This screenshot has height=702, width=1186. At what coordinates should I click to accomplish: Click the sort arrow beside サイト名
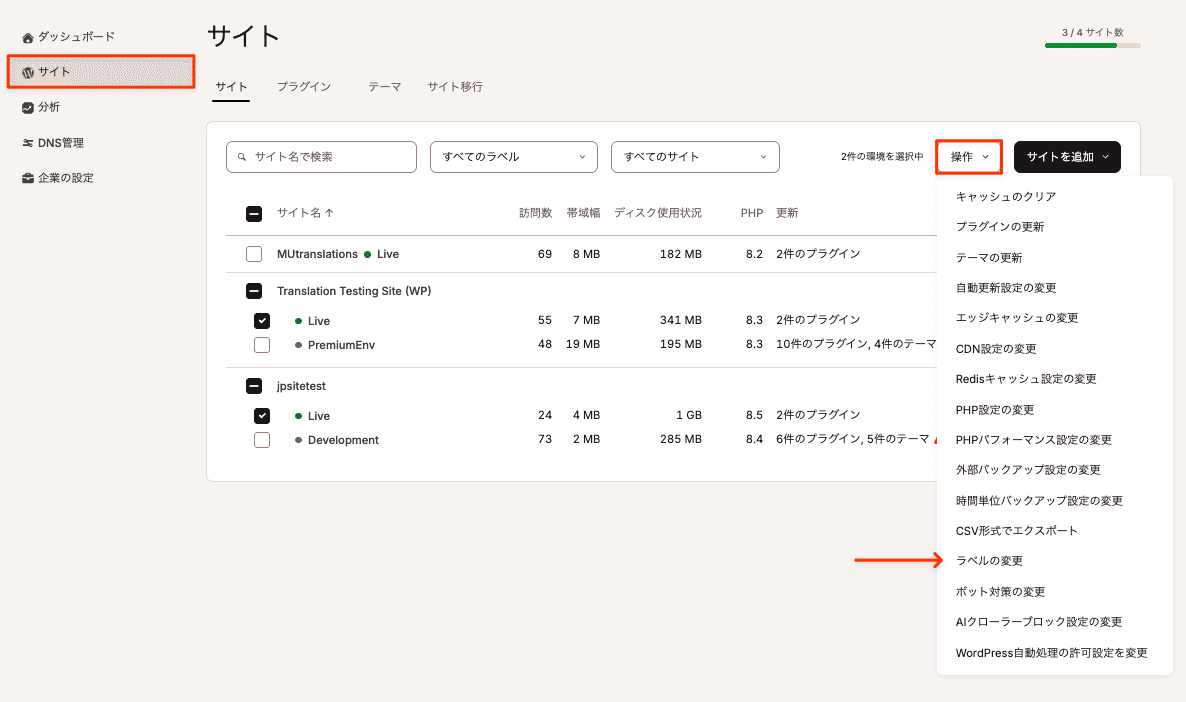(329, 213)
